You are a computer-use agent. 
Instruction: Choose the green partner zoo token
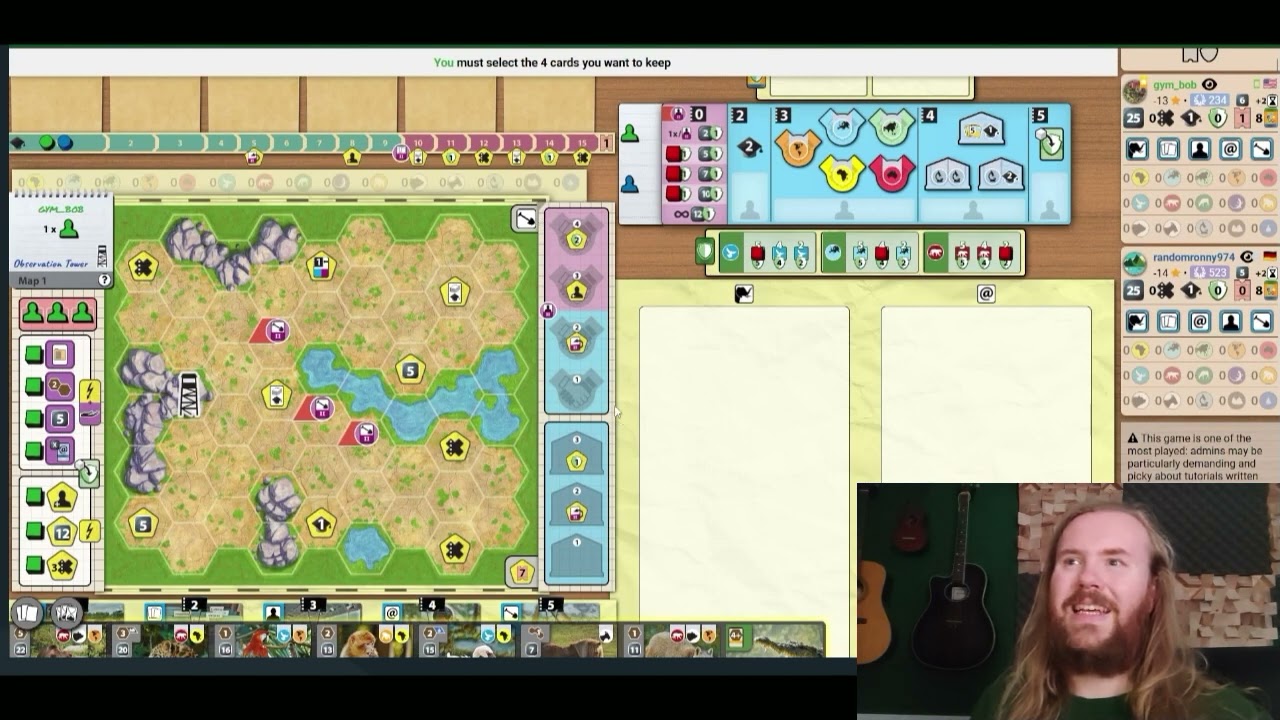[892, 126]
